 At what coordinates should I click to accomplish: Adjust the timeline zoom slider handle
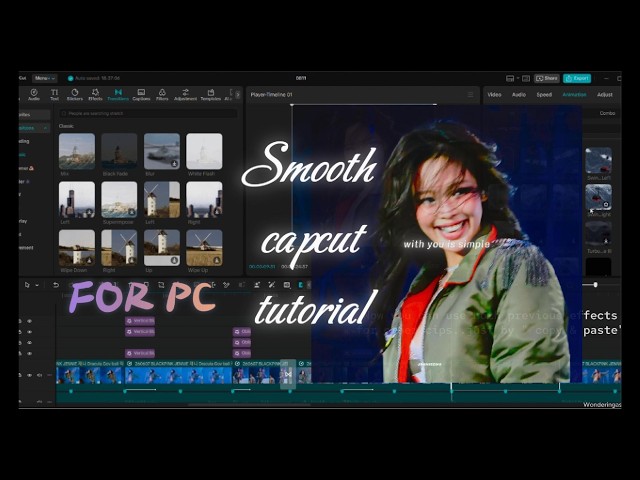(596, 284)
